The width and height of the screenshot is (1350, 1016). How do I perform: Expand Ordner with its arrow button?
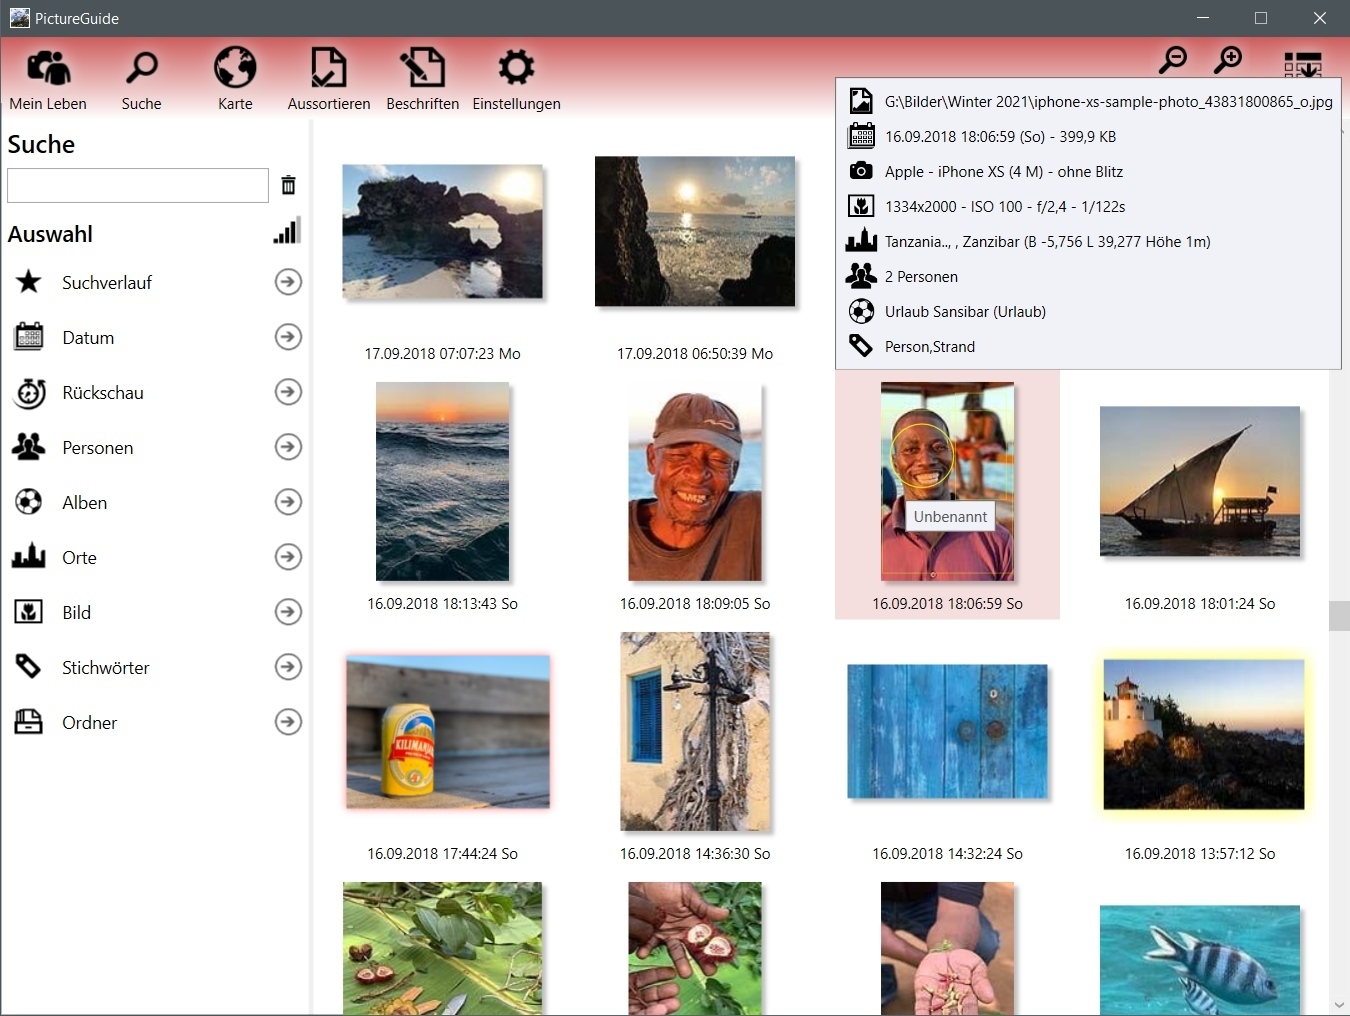point(288,722)
